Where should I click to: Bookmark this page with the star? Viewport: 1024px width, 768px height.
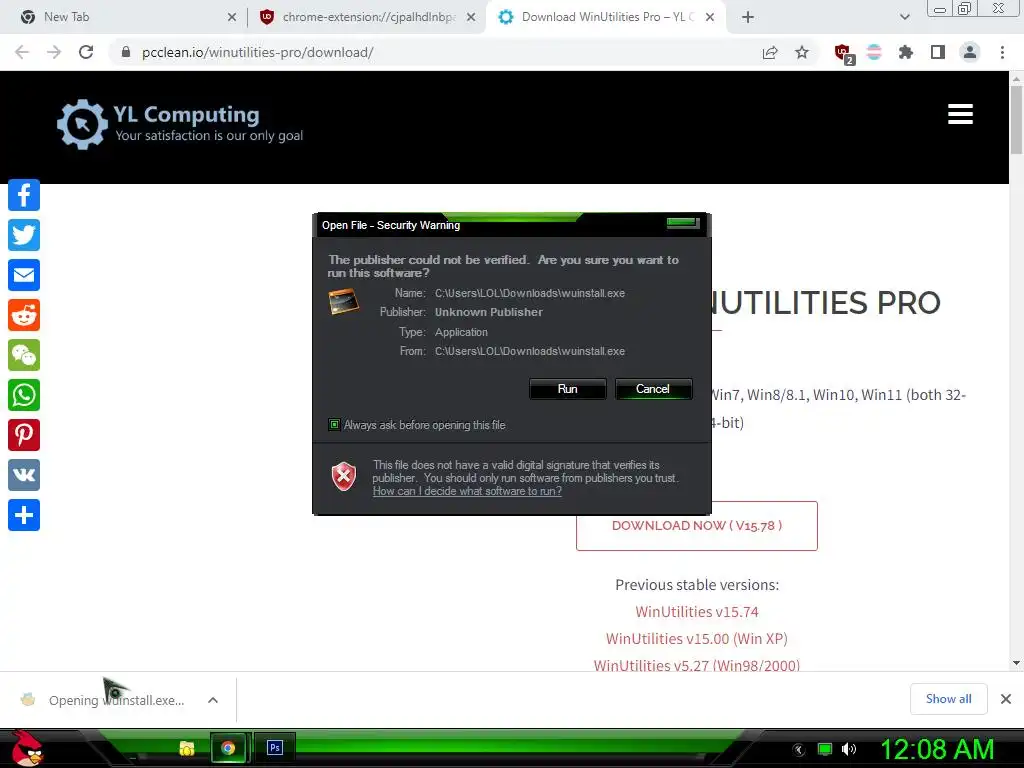(802, 52)
